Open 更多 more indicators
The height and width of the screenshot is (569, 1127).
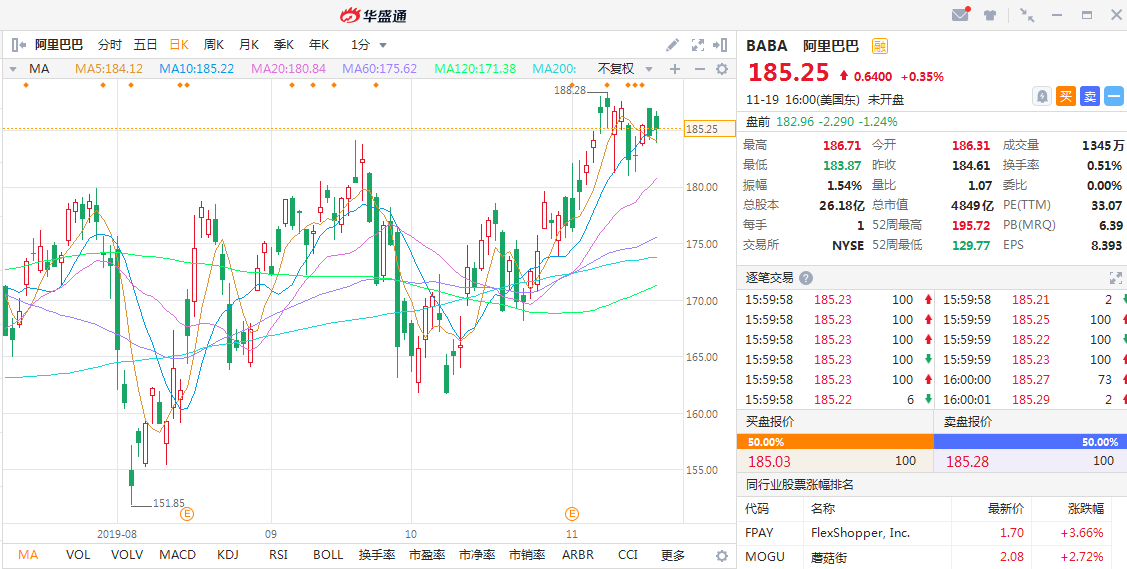click(x=673, y=555)
